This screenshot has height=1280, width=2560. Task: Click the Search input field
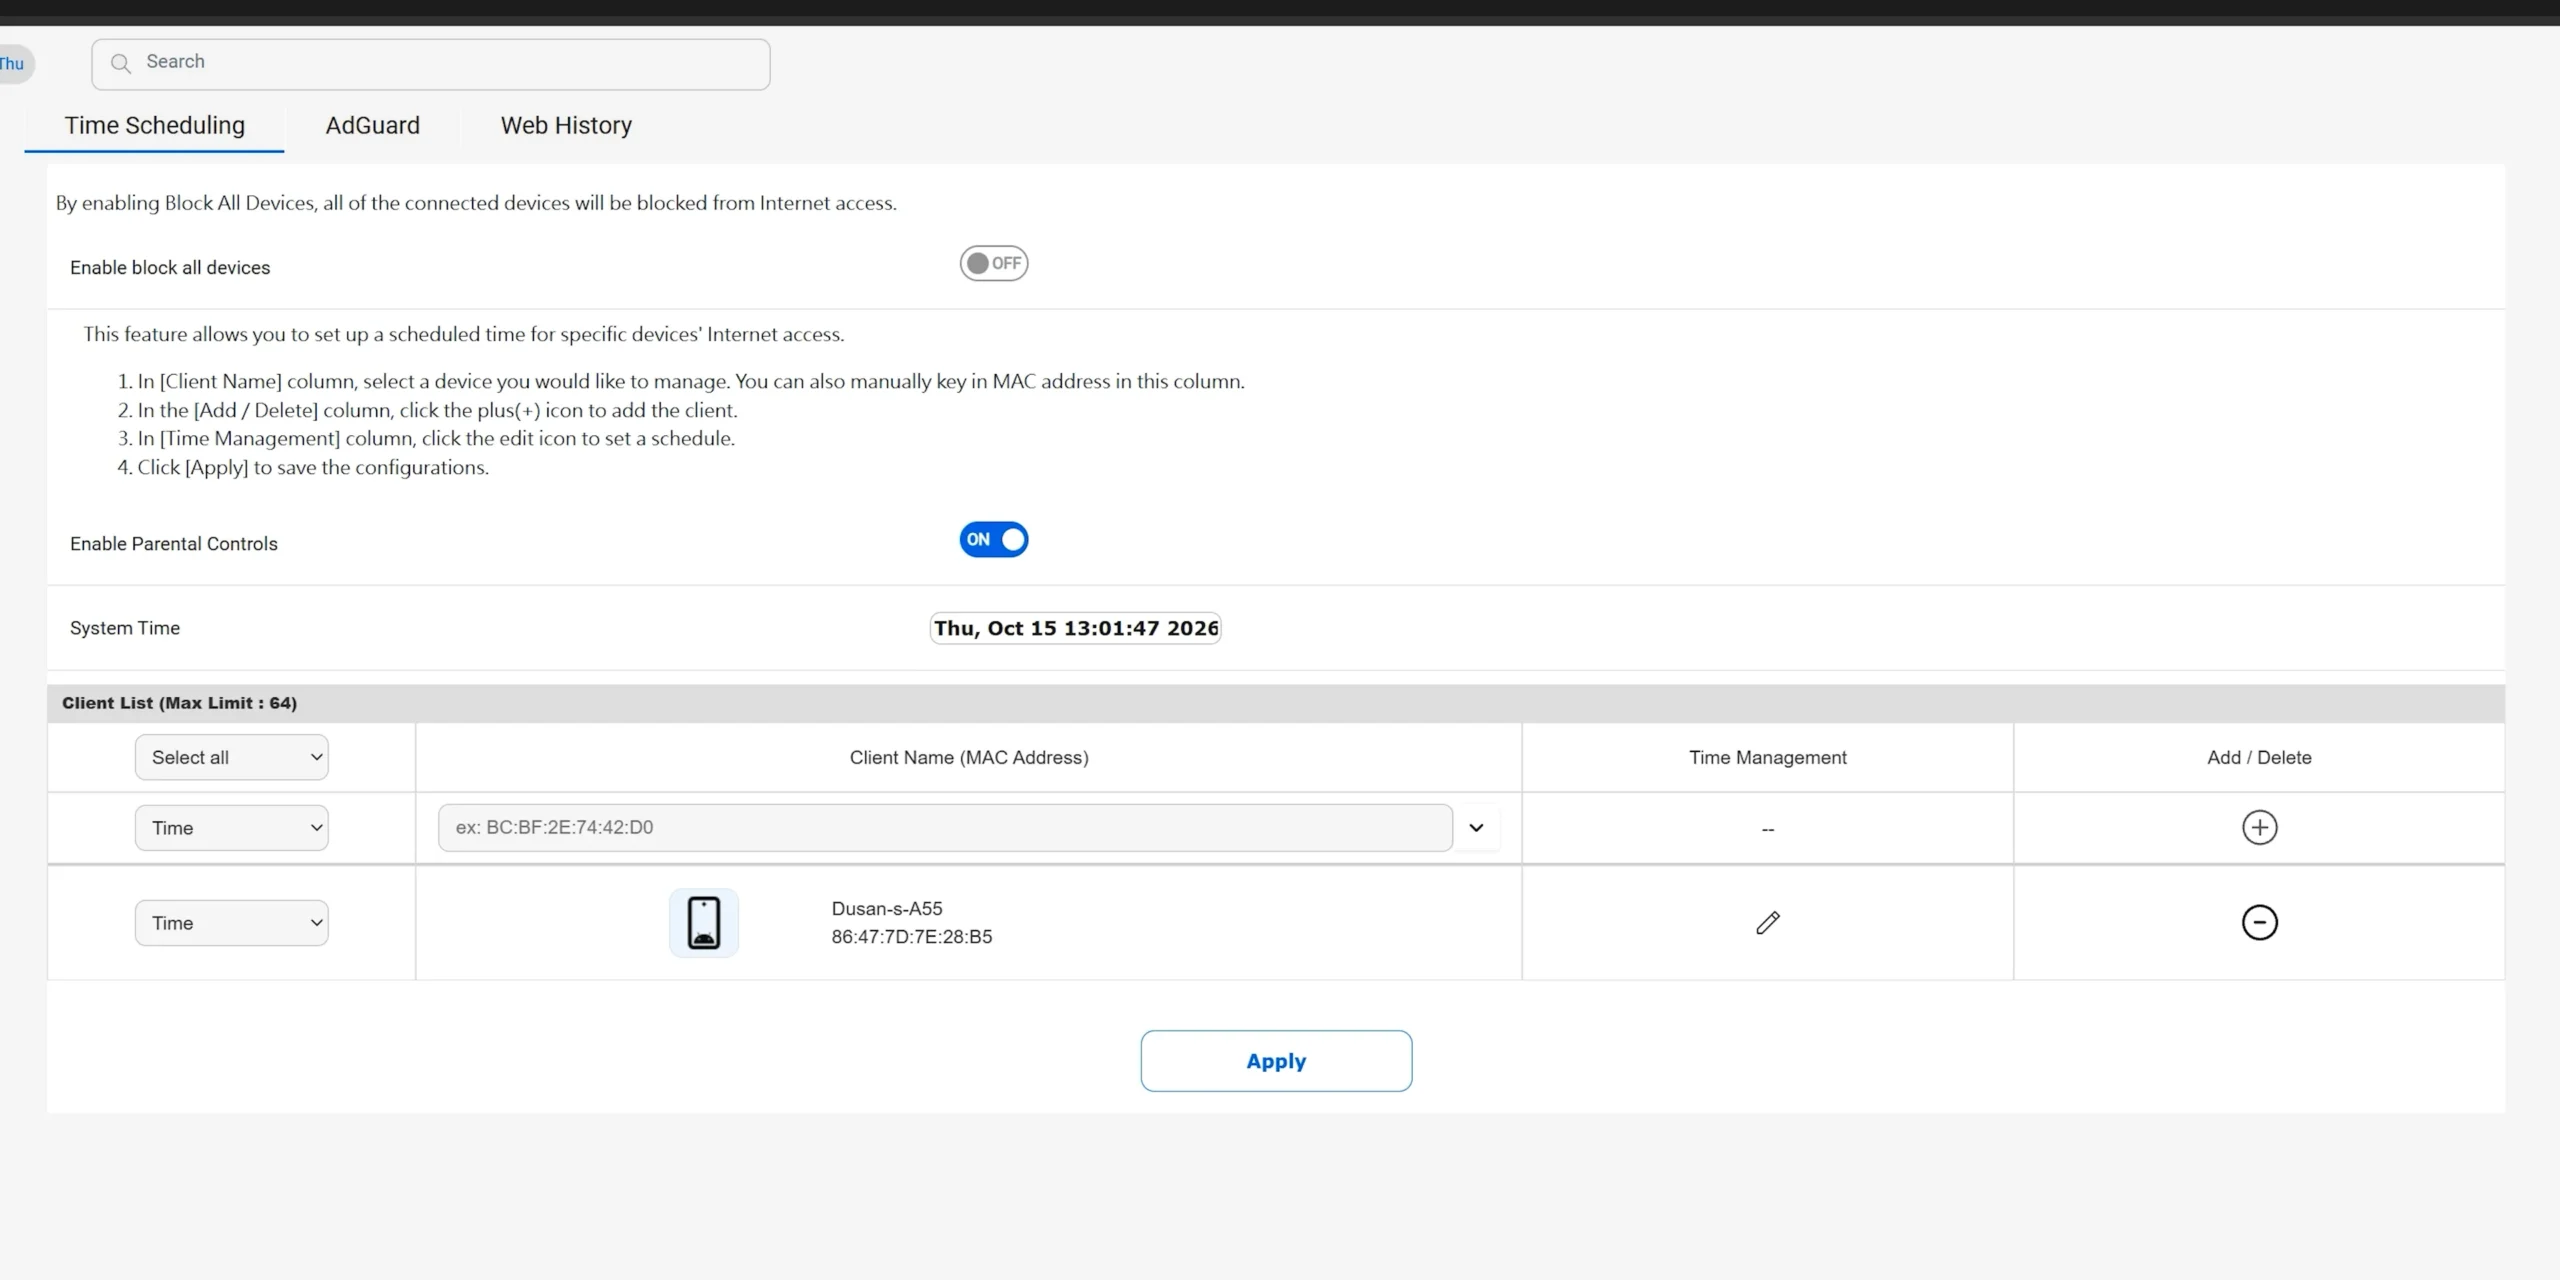431,64
